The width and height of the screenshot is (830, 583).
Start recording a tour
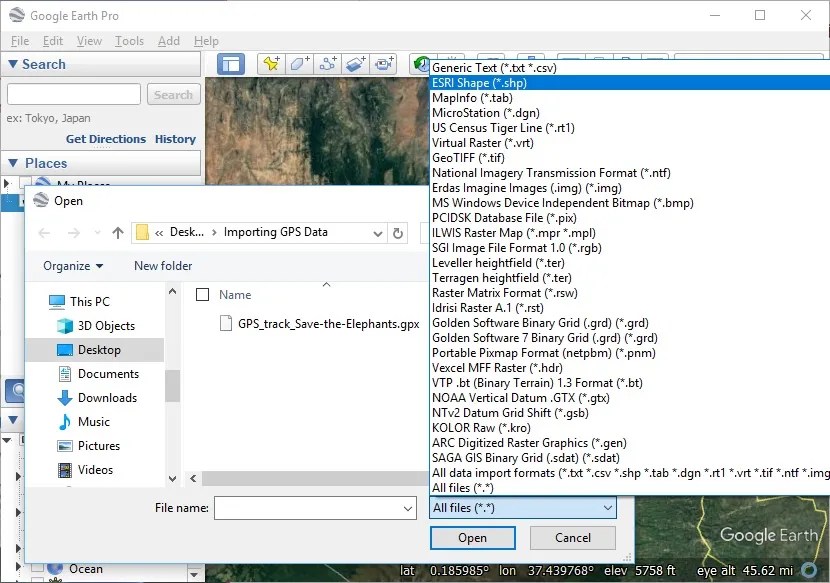(x=384, y=63)
